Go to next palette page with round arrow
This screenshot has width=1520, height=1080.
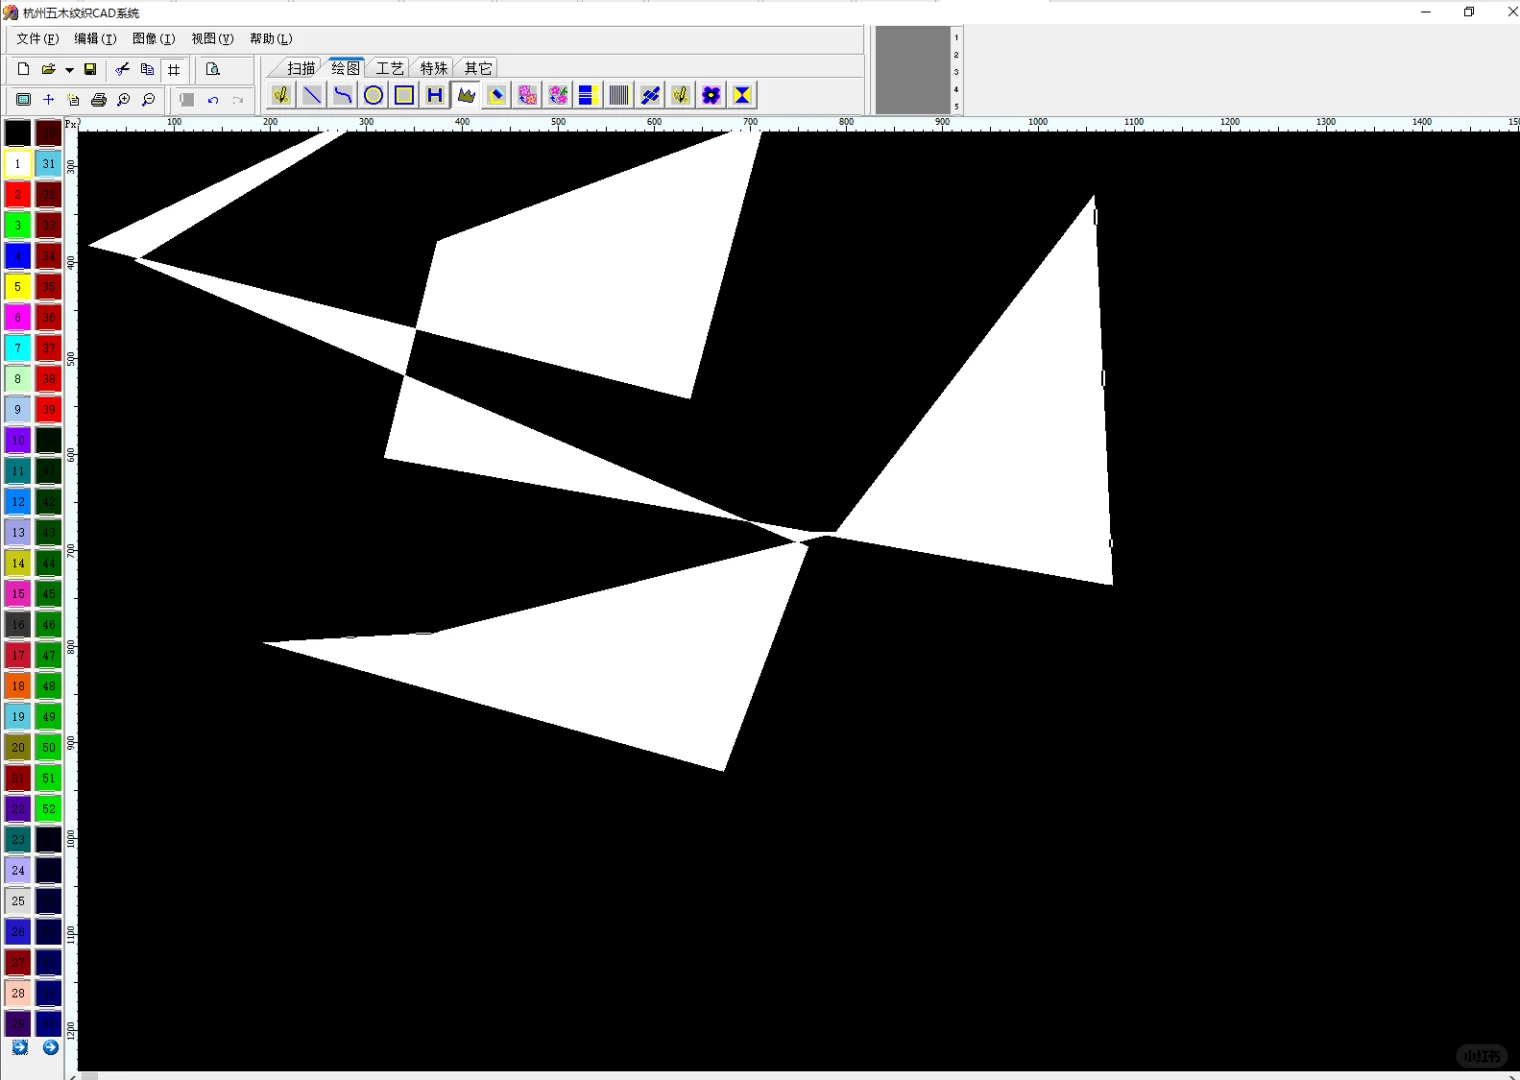click(51, 1047)
